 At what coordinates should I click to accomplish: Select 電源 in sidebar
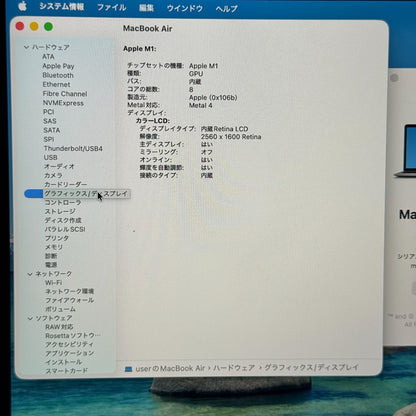tap(51, 265)
